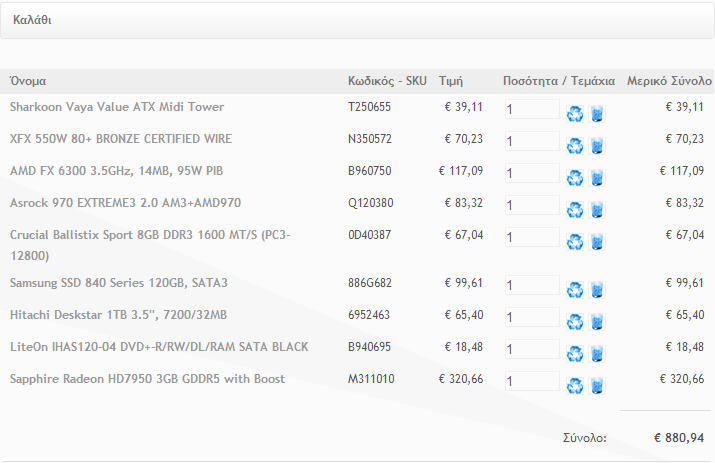Screen dimensions: 715x463
Task: Select SKU code N350572
Action: click(370, 139)
